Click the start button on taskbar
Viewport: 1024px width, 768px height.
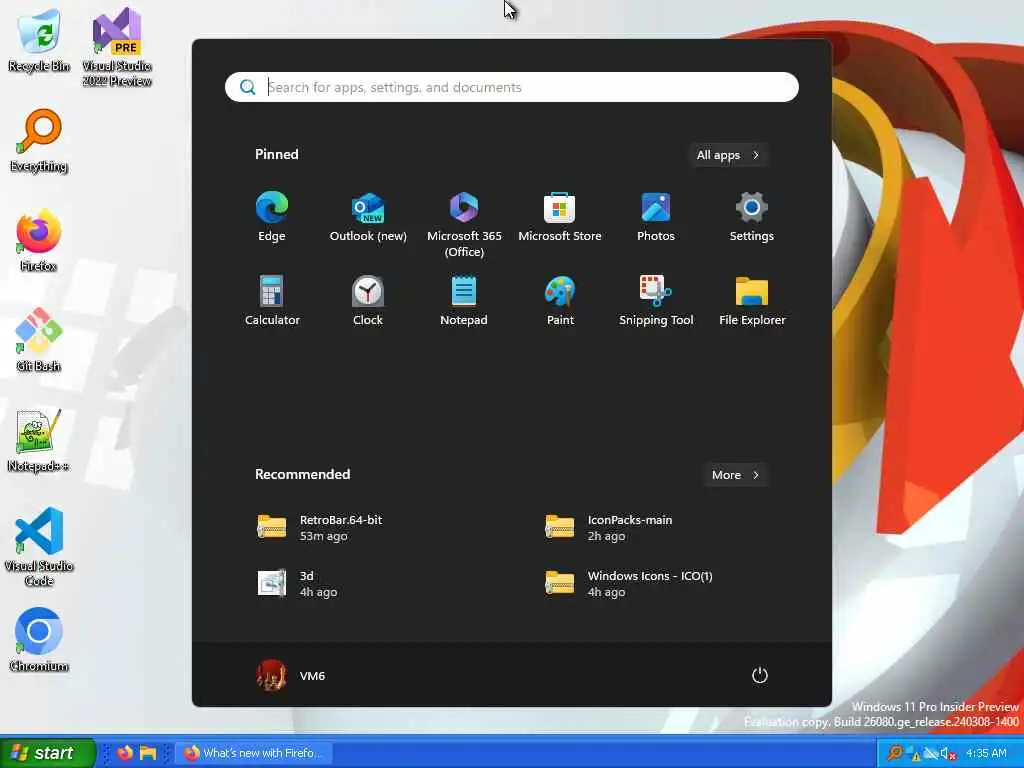coord(48,753)
